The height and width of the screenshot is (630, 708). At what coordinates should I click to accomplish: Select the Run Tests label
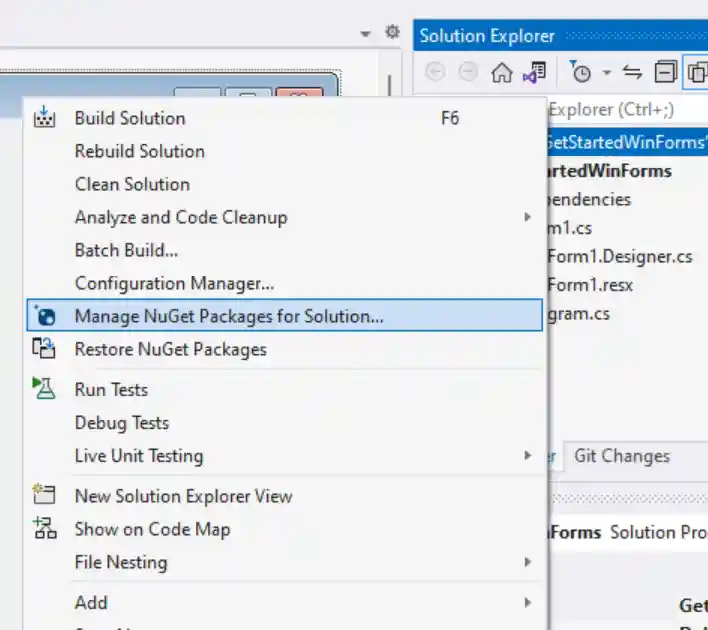tap(112, 390)
